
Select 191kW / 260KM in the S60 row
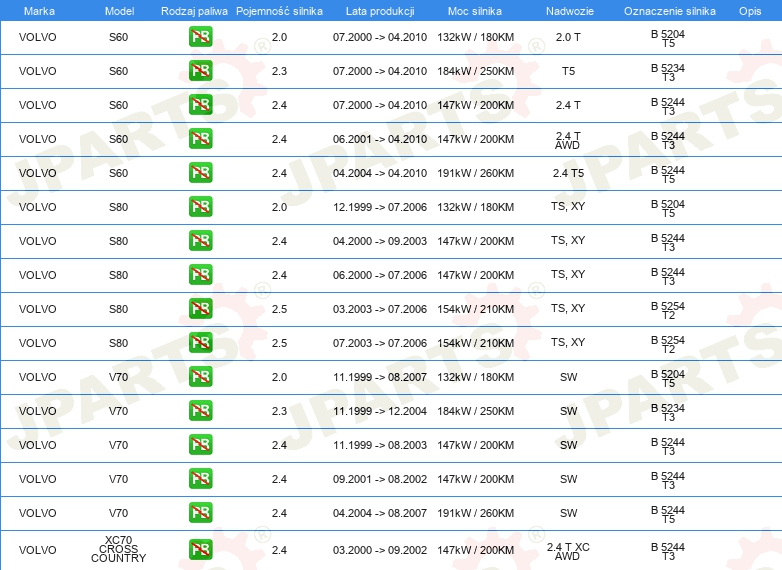[x=476, y=173]
